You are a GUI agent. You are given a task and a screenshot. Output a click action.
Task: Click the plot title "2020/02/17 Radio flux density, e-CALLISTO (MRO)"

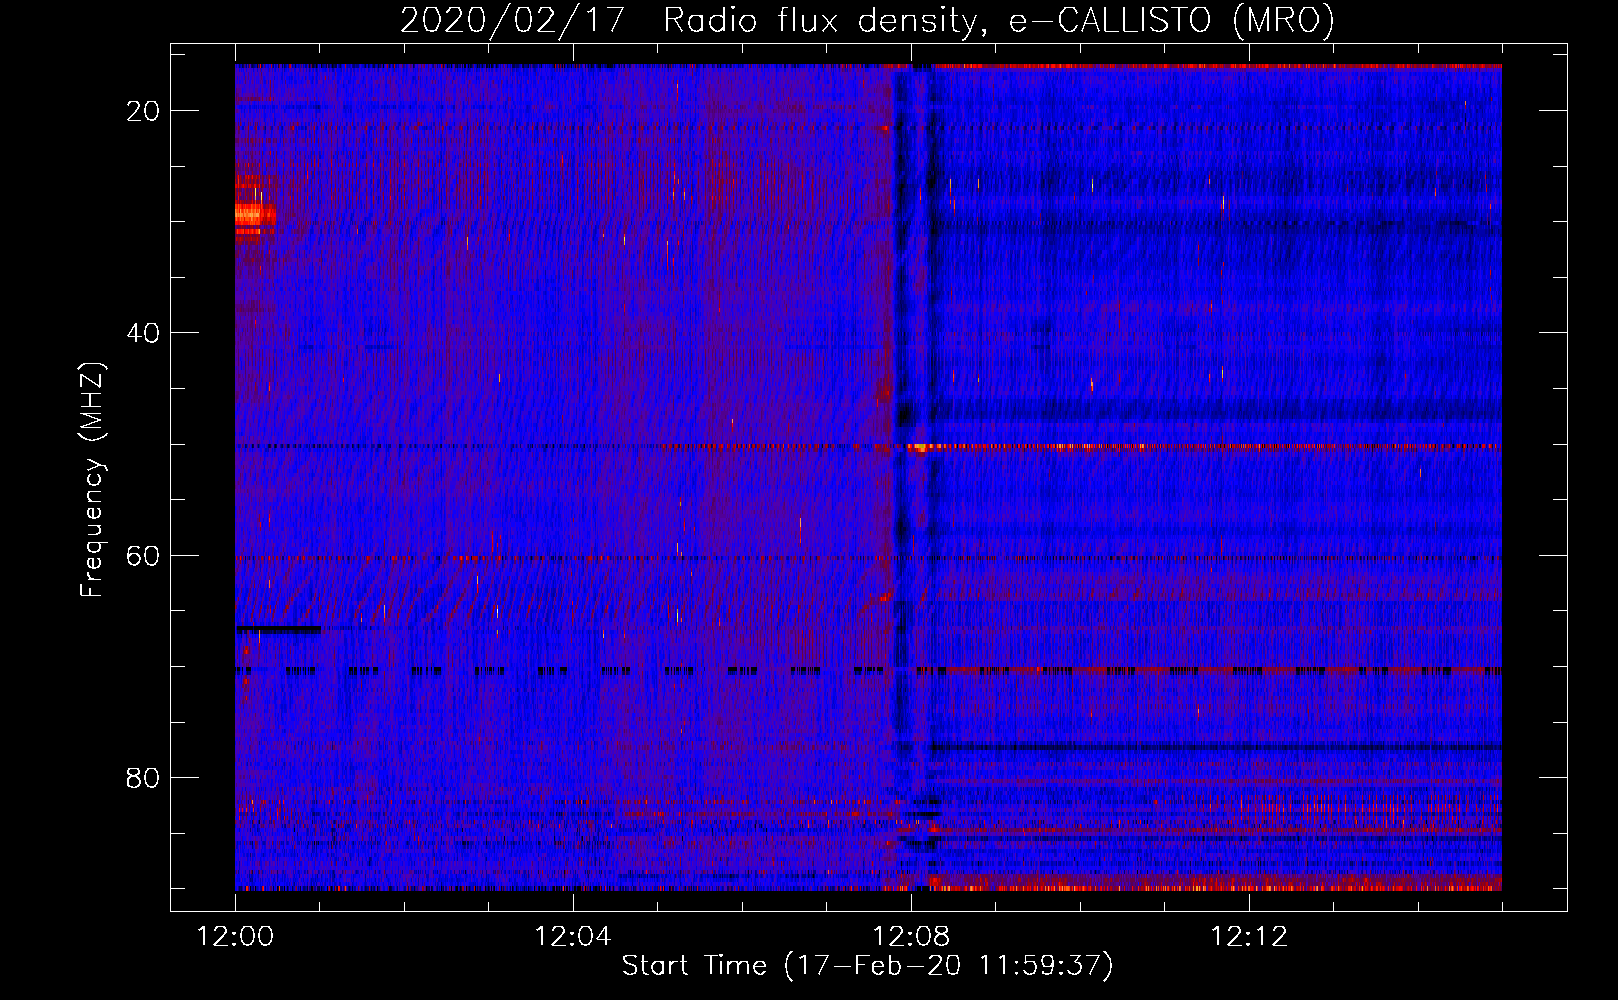point(867,20)
